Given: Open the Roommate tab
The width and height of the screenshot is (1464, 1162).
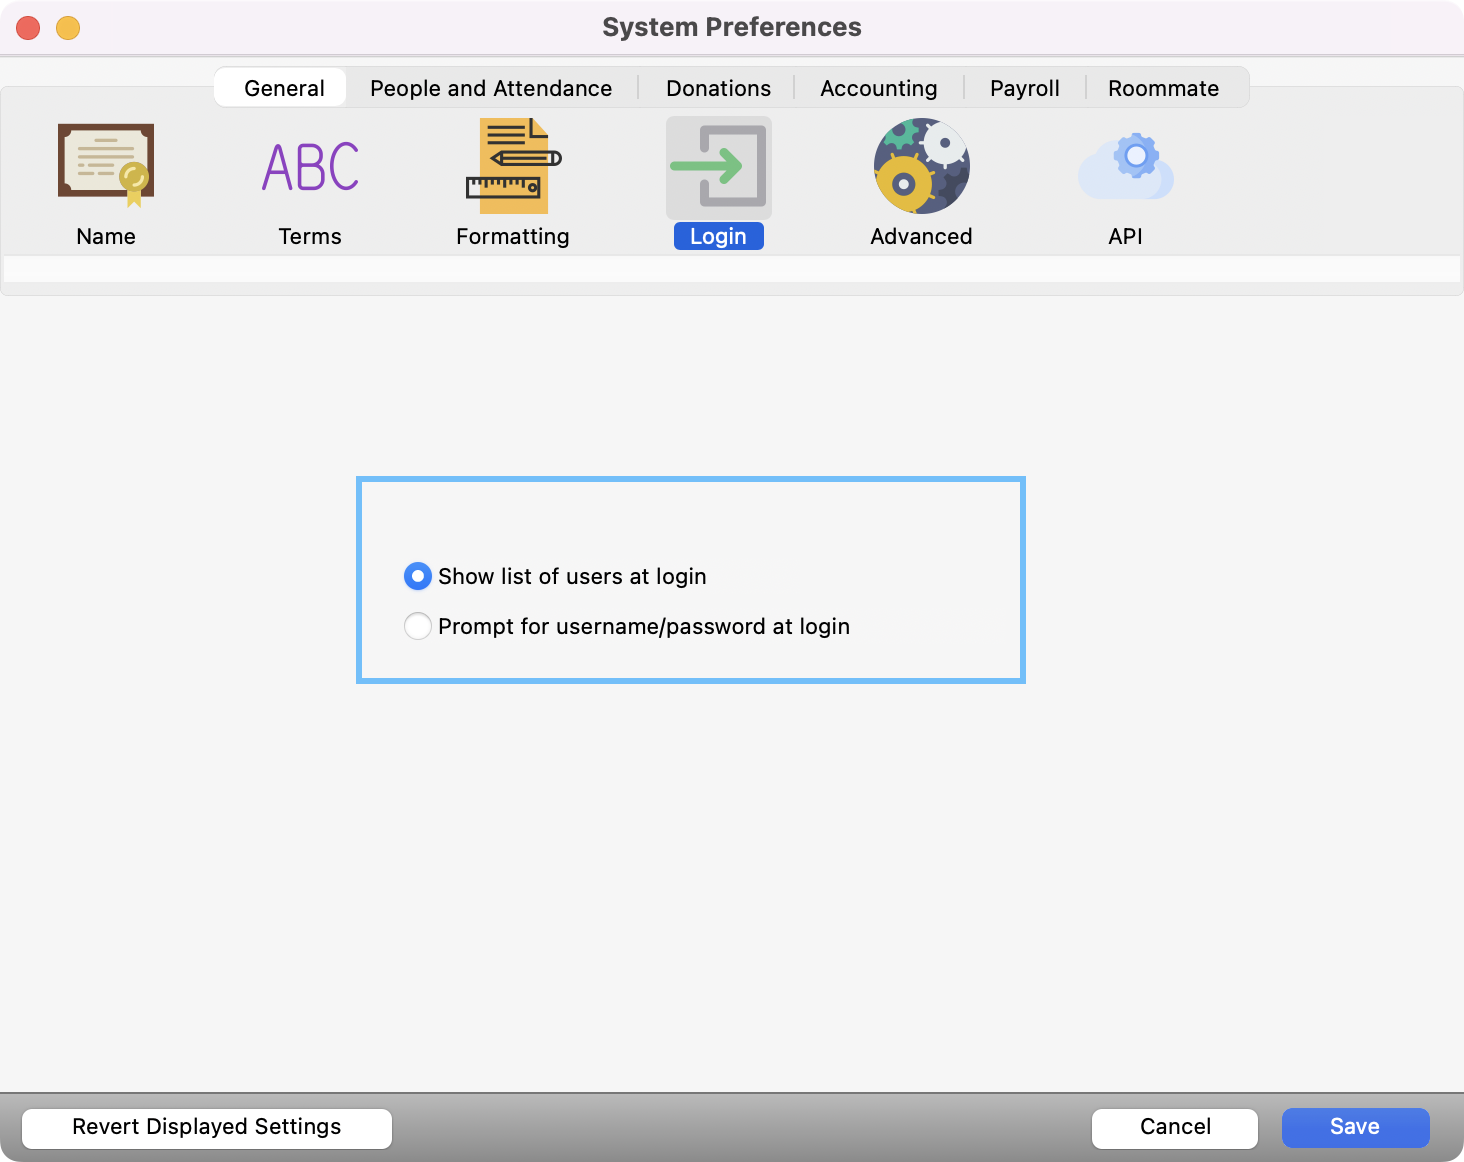Looking at the screenshot, I should (x=1163, y=88).
